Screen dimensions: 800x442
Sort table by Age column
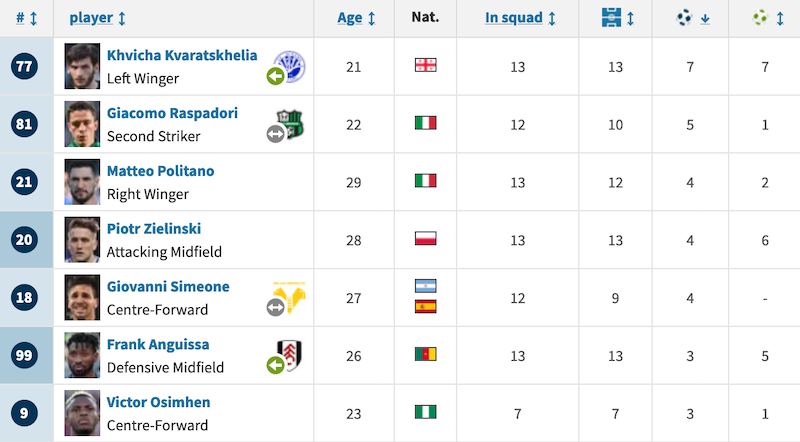pyautogui.click(x=356, y=18)
